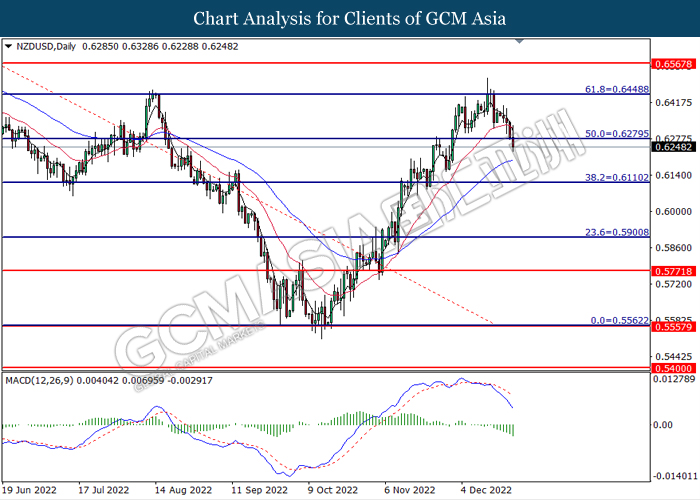This screenshot has height=500, width=700.
Task: Click the 23.6=0.59008 Fibonacci label
Action: click(x=617, y=232)
